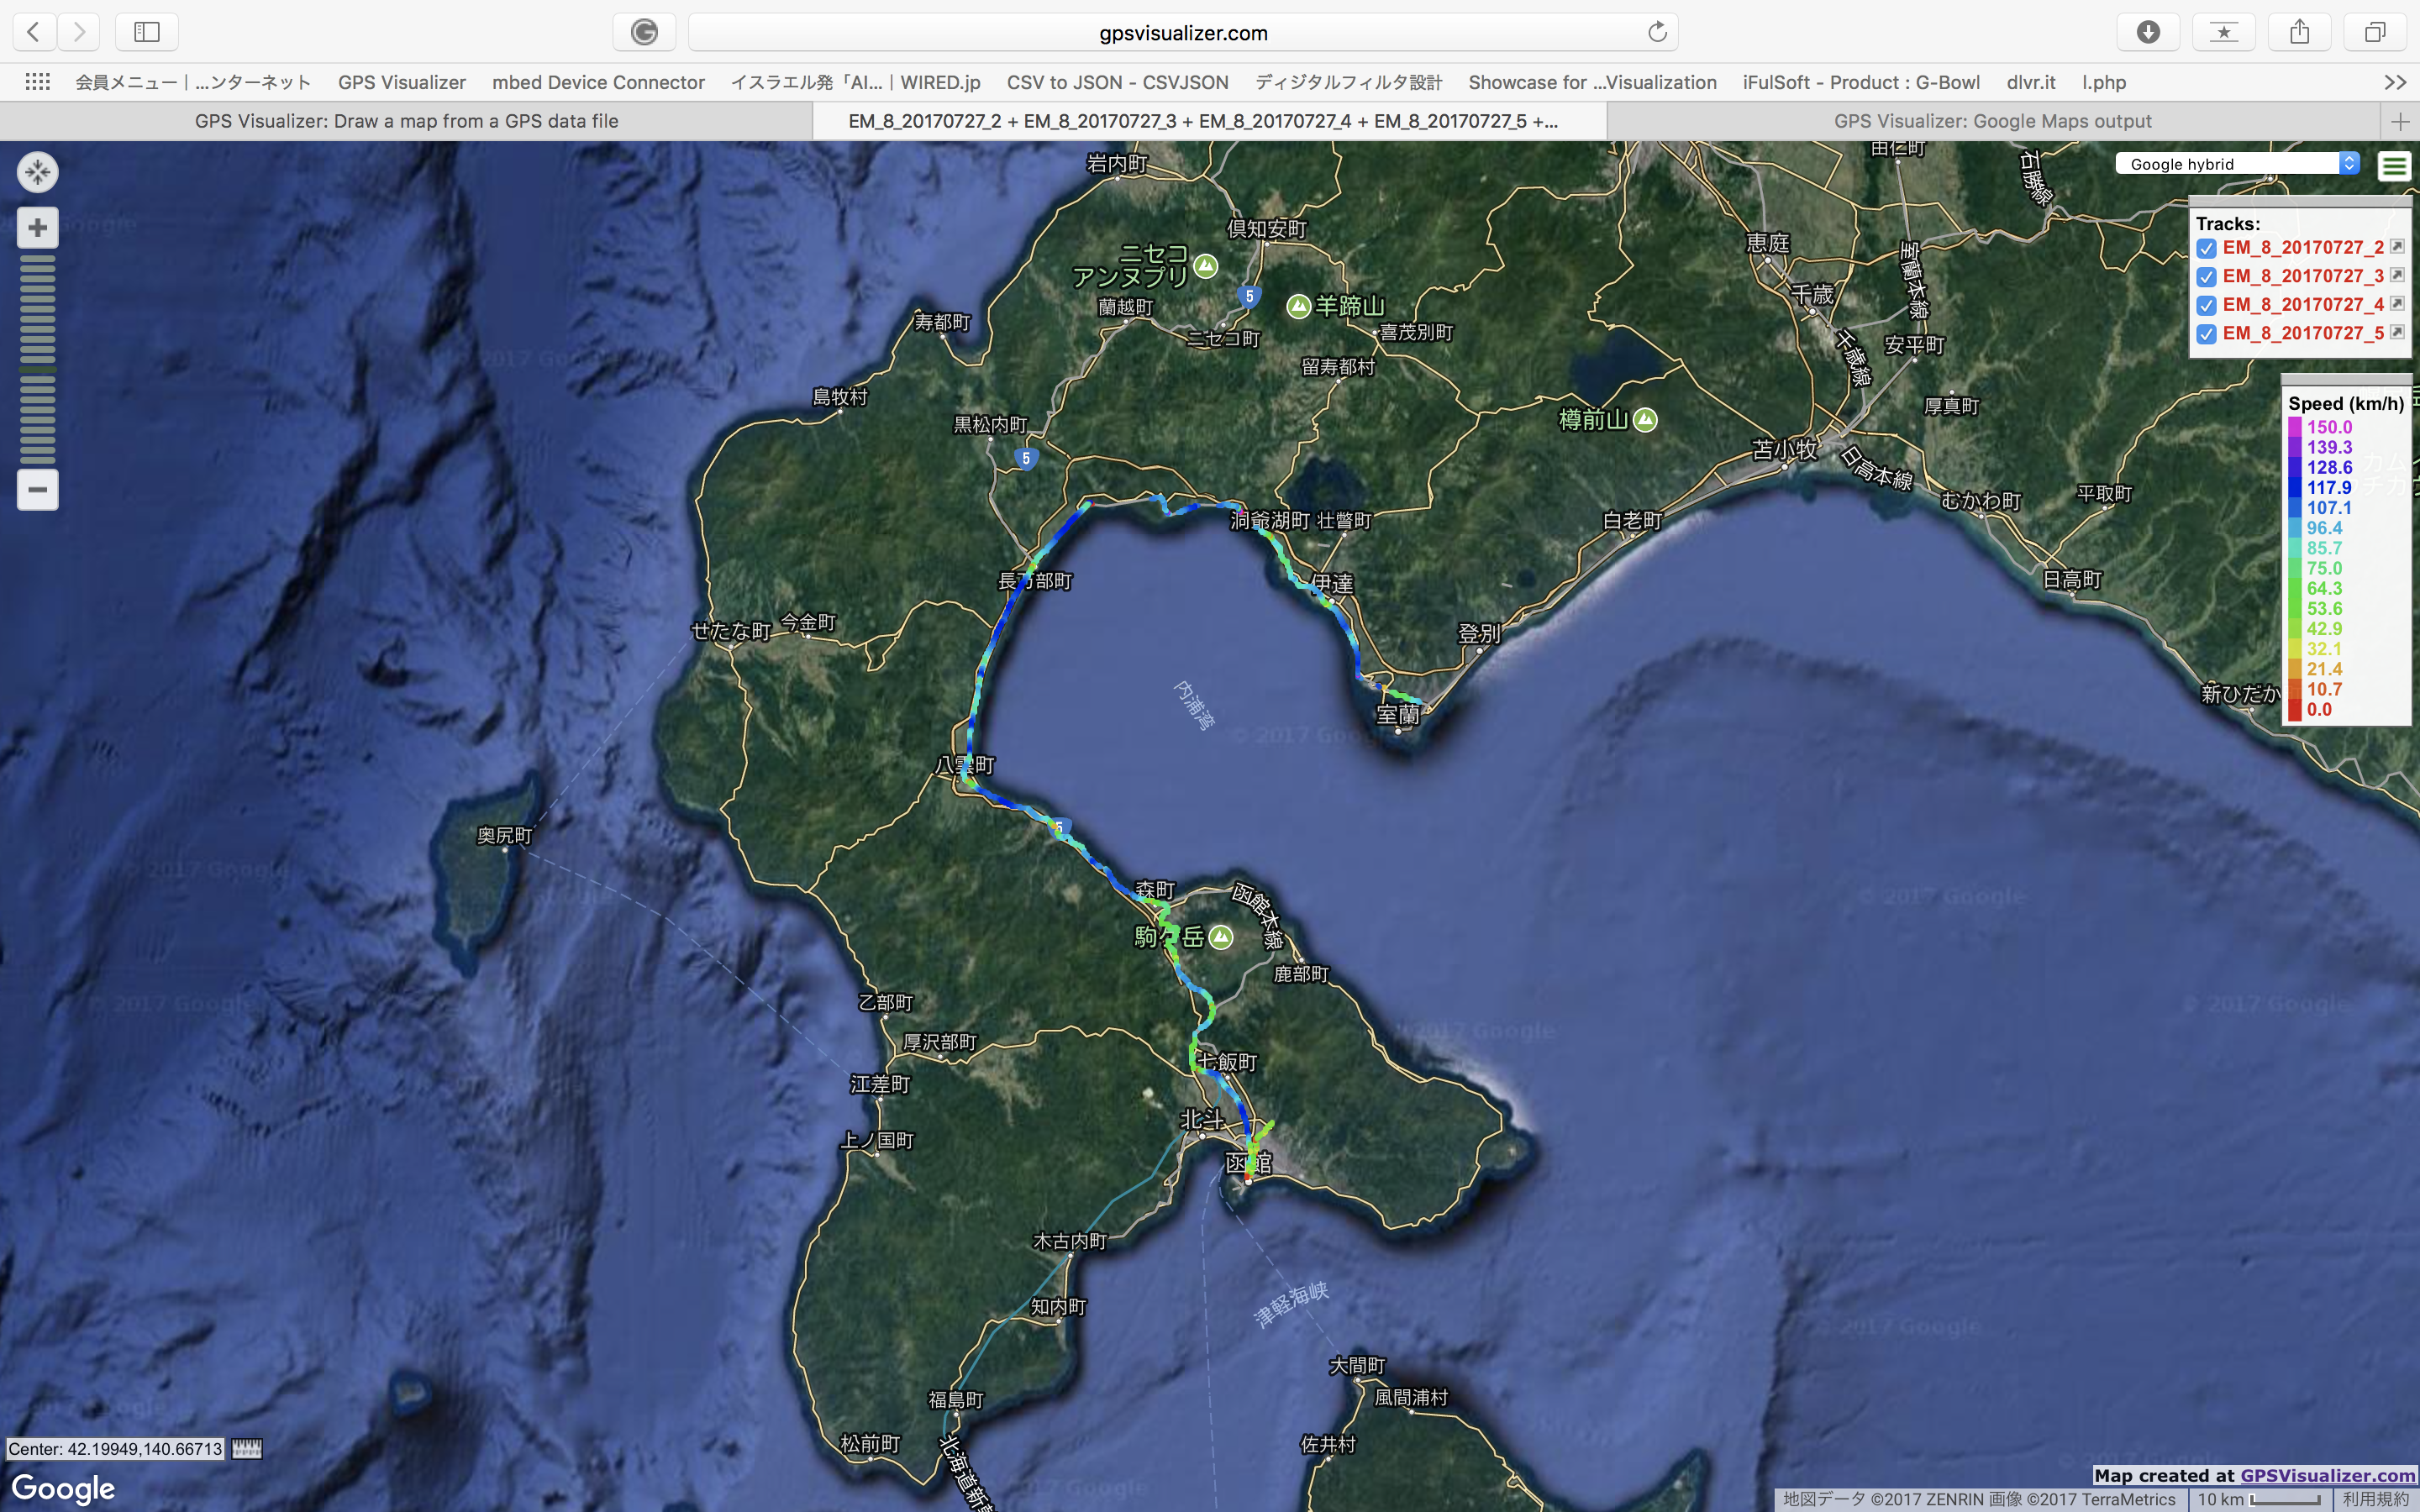The width and height of the screenshot is (2420, 1512).
Task: Open CSV to JSON - CSVJSON bookmark
Action: (x=1117, y=82)
